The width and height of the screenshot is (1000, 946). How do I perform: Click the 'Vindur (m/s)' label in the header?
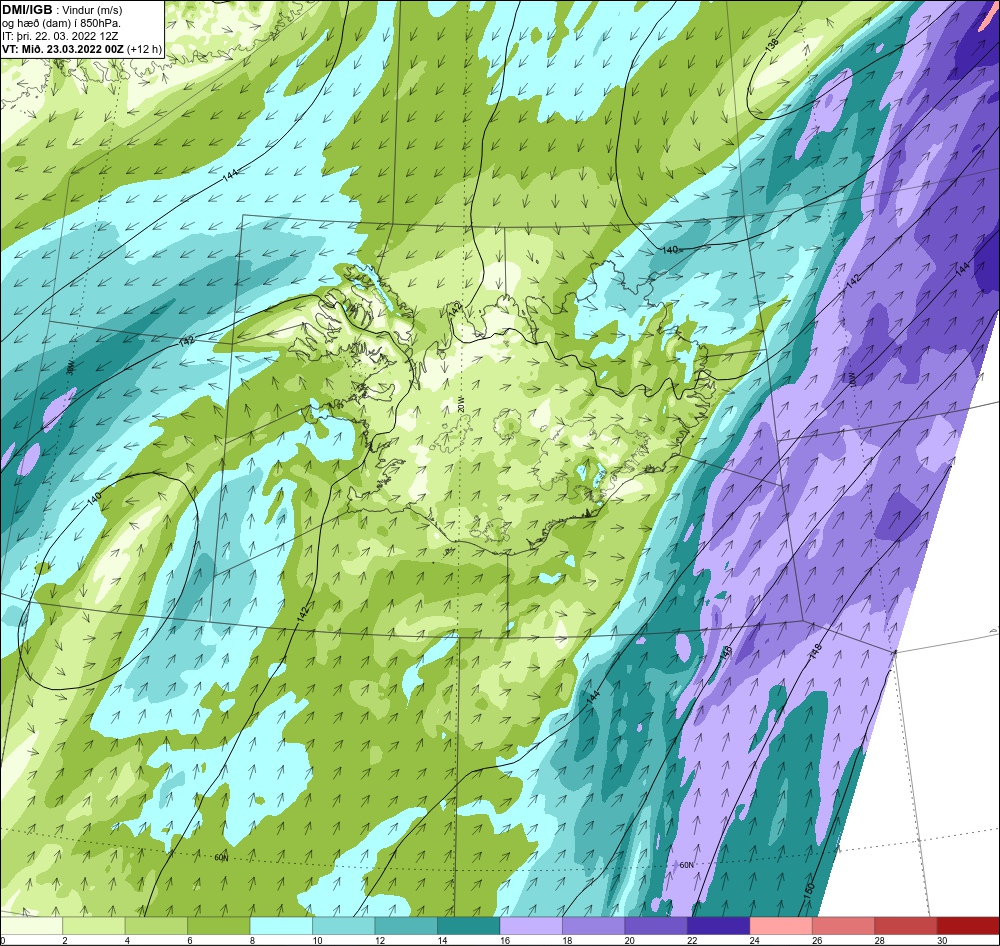93,10
